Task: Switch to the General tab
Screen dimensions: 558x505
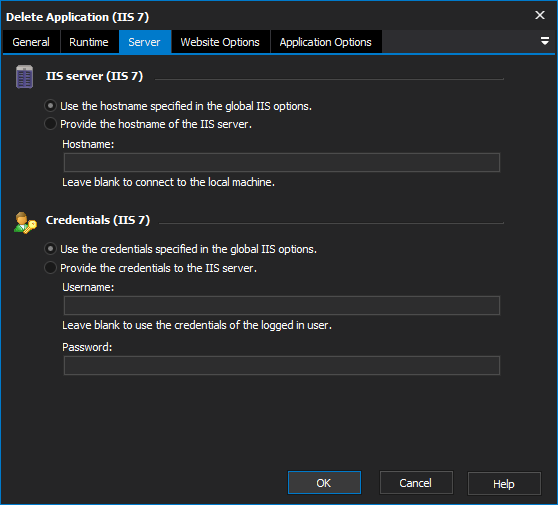Action: 31,42
